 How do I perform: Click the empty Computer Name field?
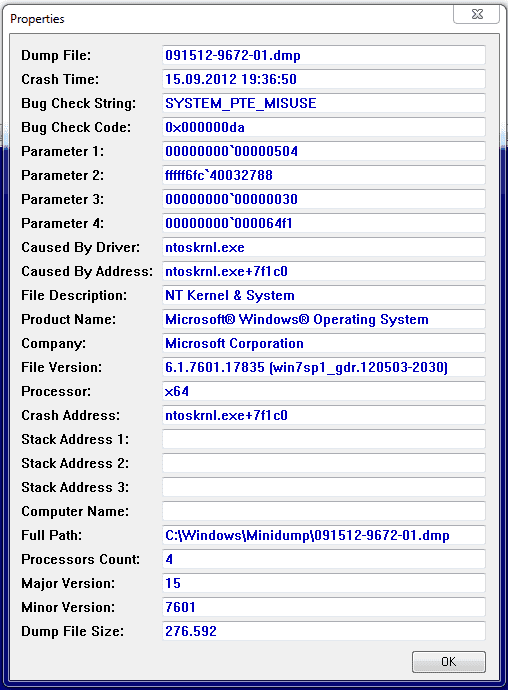(x=324, y=511)
